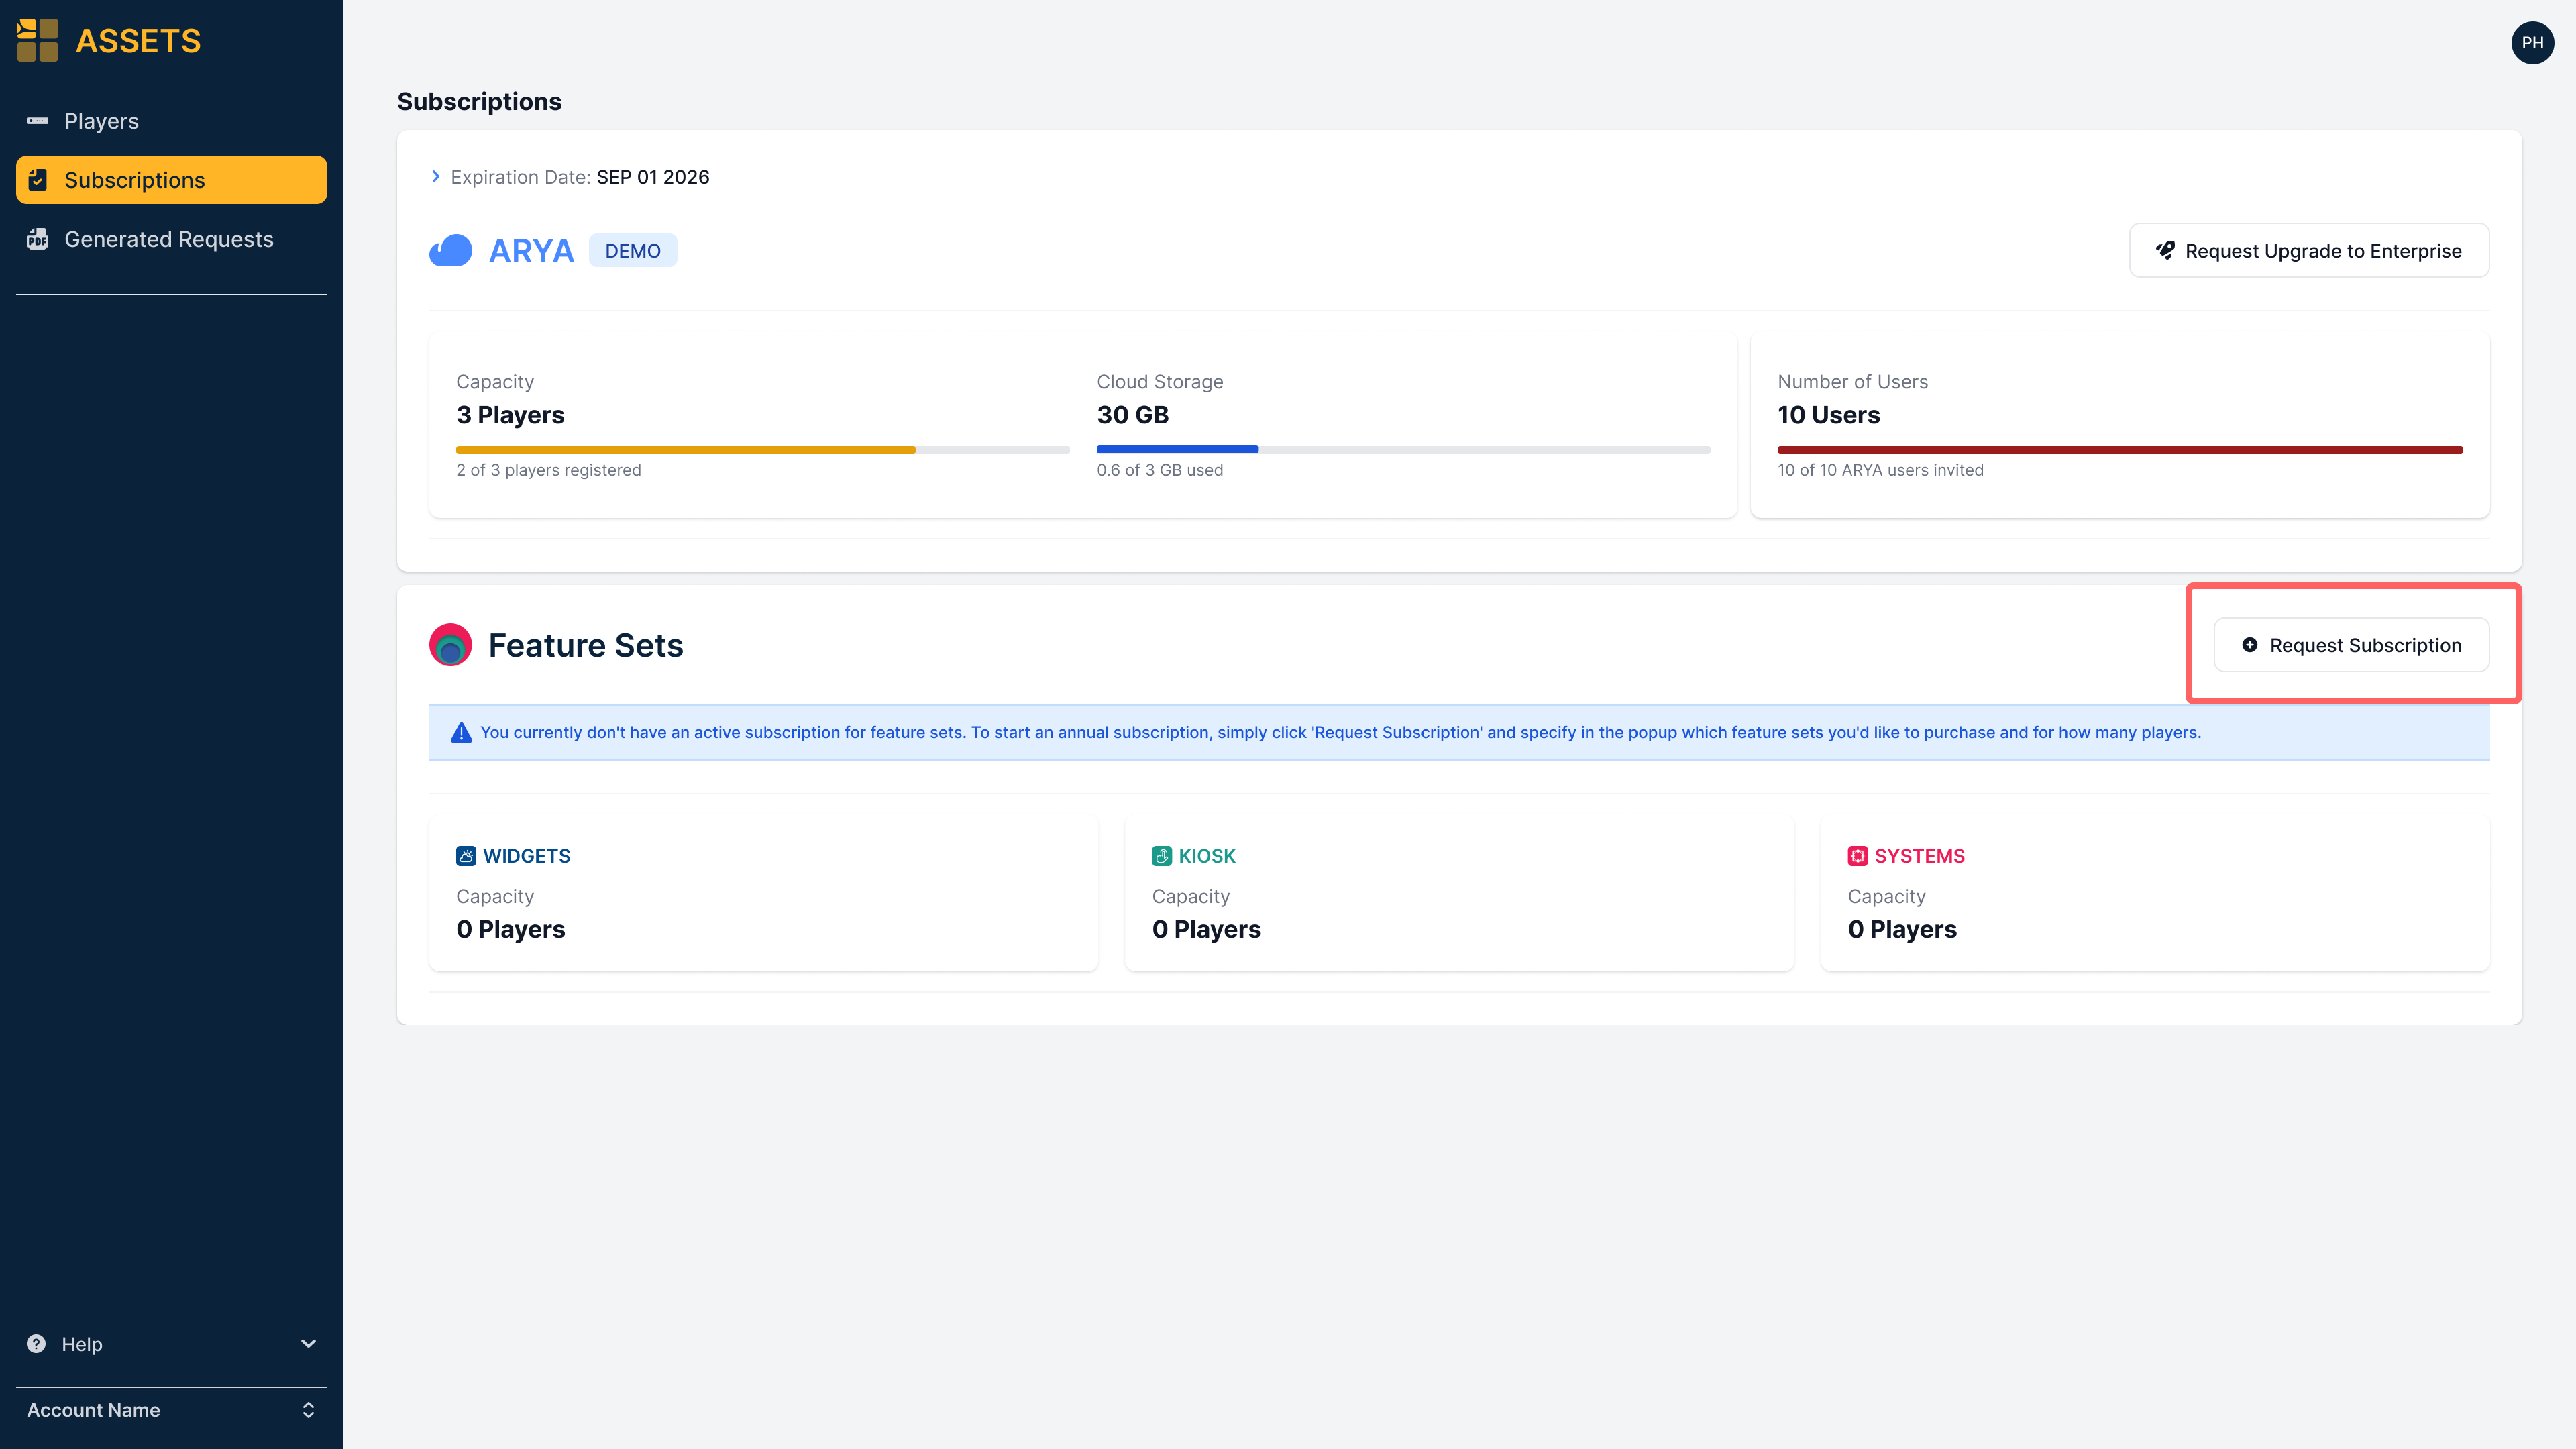This screenshot has height=1449, width=2576.
Task: Click the Request Subscription button
Action: (2351, 645)
